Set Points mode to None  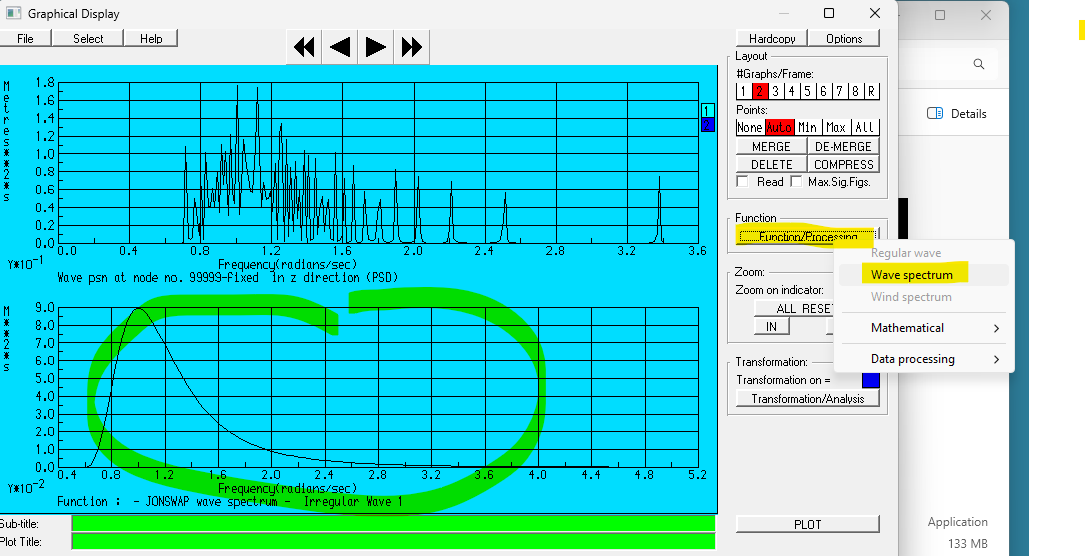click(x=749, y=127)
